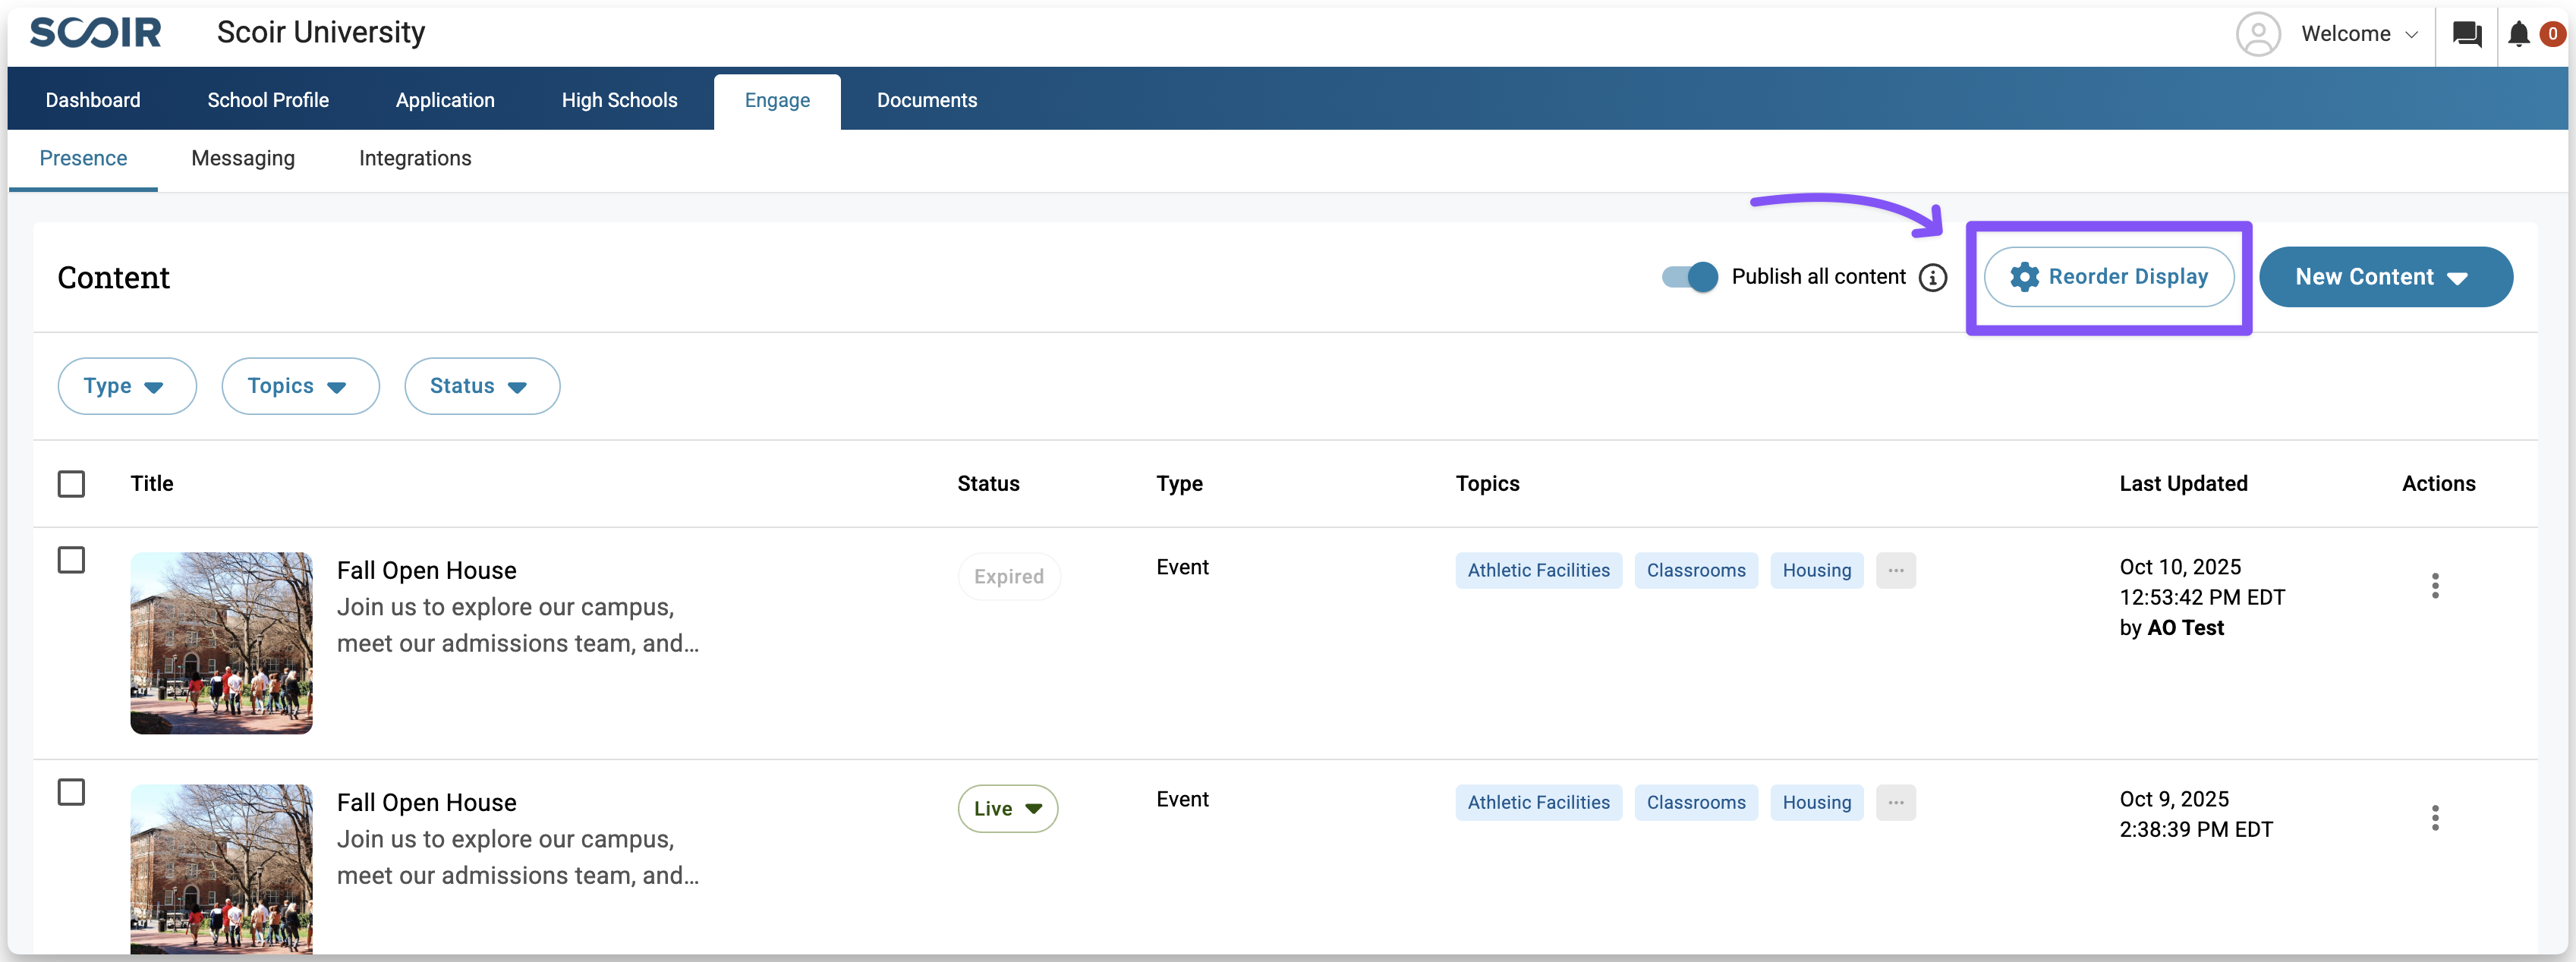Open actions menu for expired Fall Open House

click(2434, 586)
